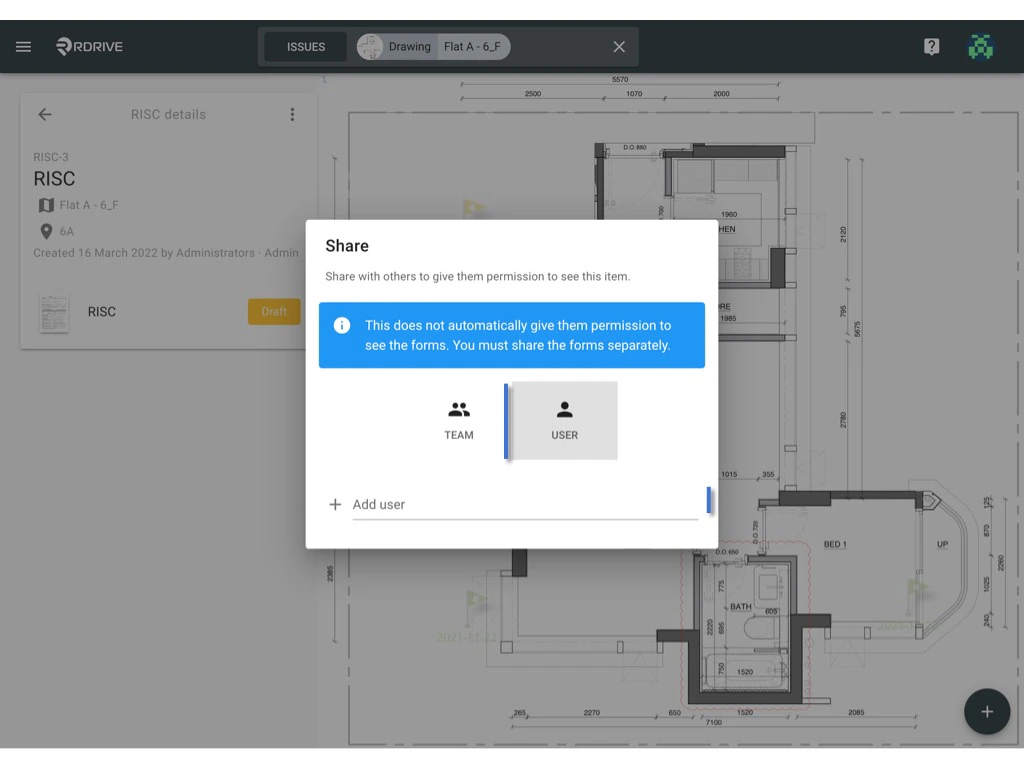The width and height of the screenshot is (1024, 768).
Task: Select the USER sharing option
Action: (564, 419)
